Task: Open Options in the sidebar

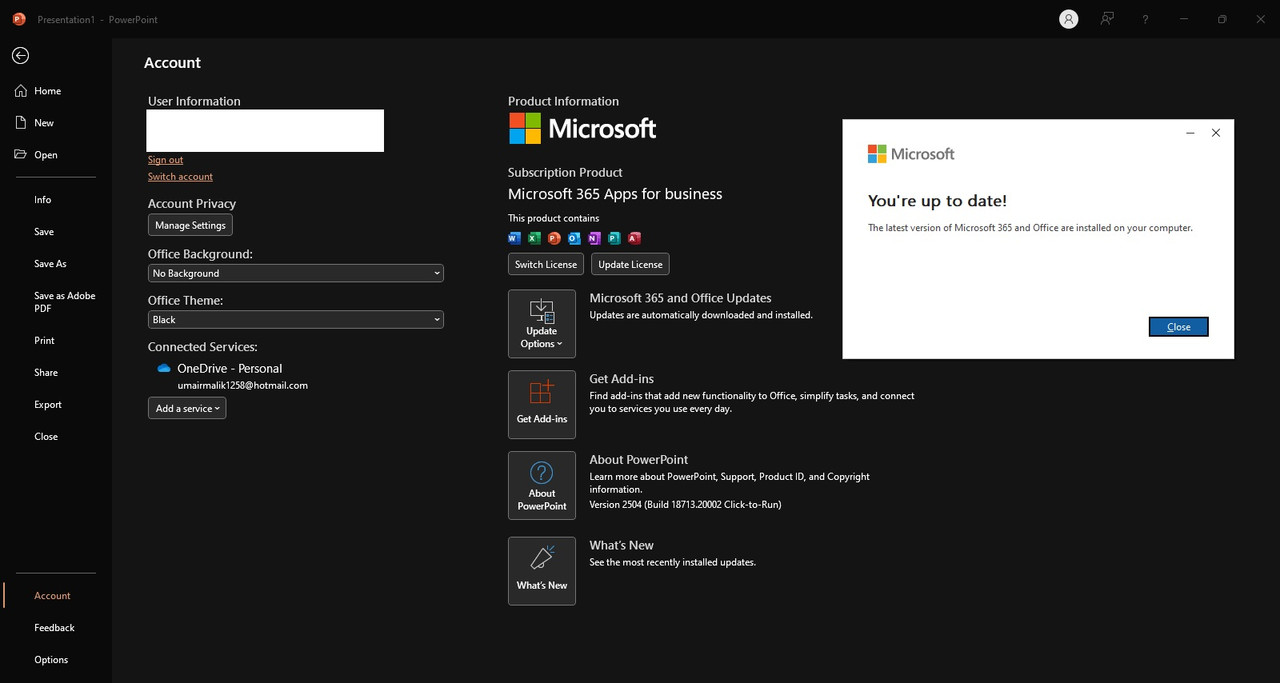Action: [51, 660]
